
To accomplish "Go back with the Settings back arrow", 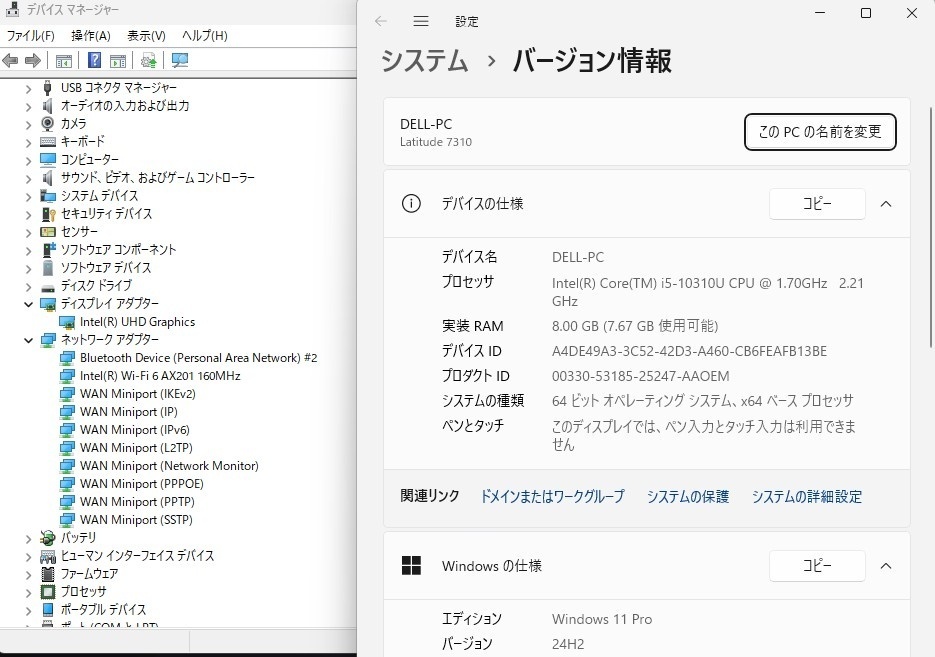I will pyautogui.click(x=381, y=21).
